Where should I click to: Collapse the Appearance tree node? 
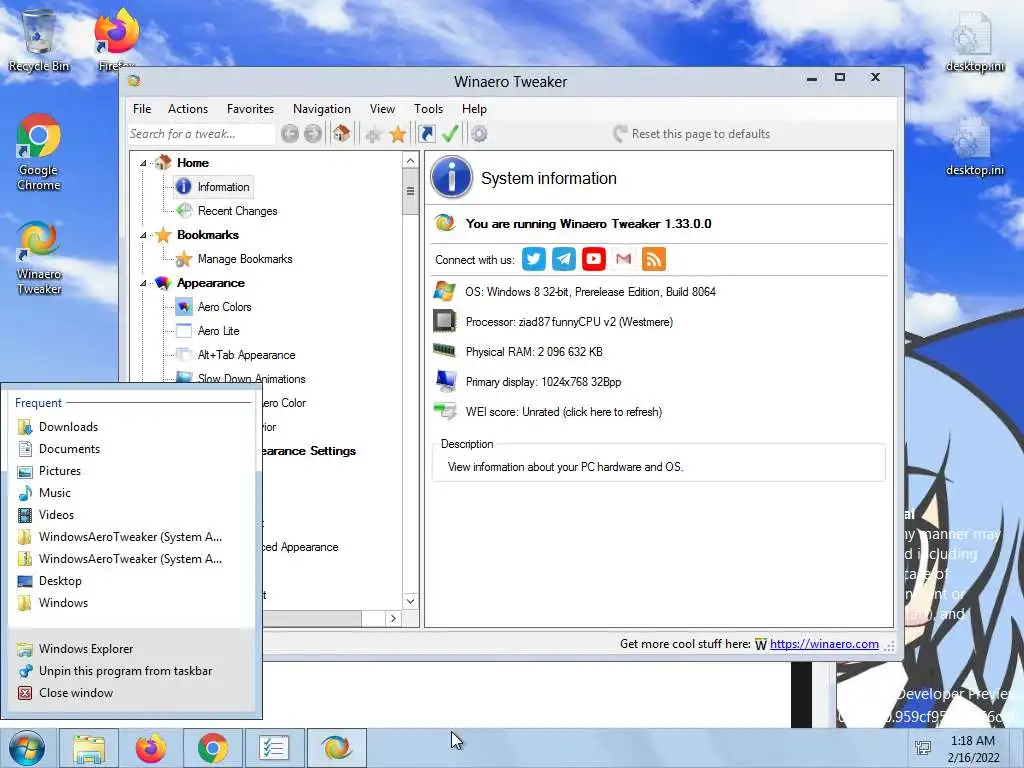tap(143, 283)
